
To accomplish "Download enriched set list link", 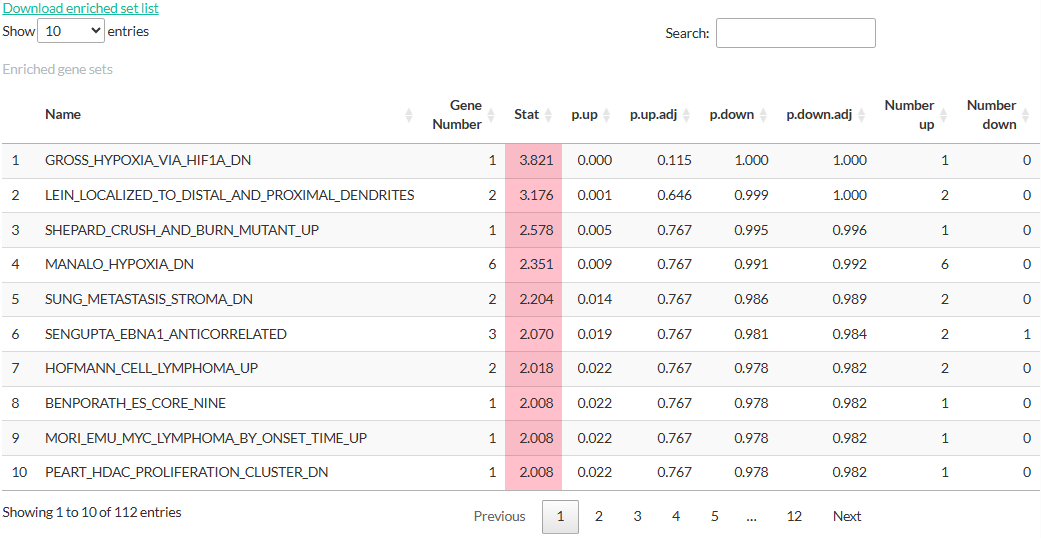I will pyautogui.click(x=80, y=9).
